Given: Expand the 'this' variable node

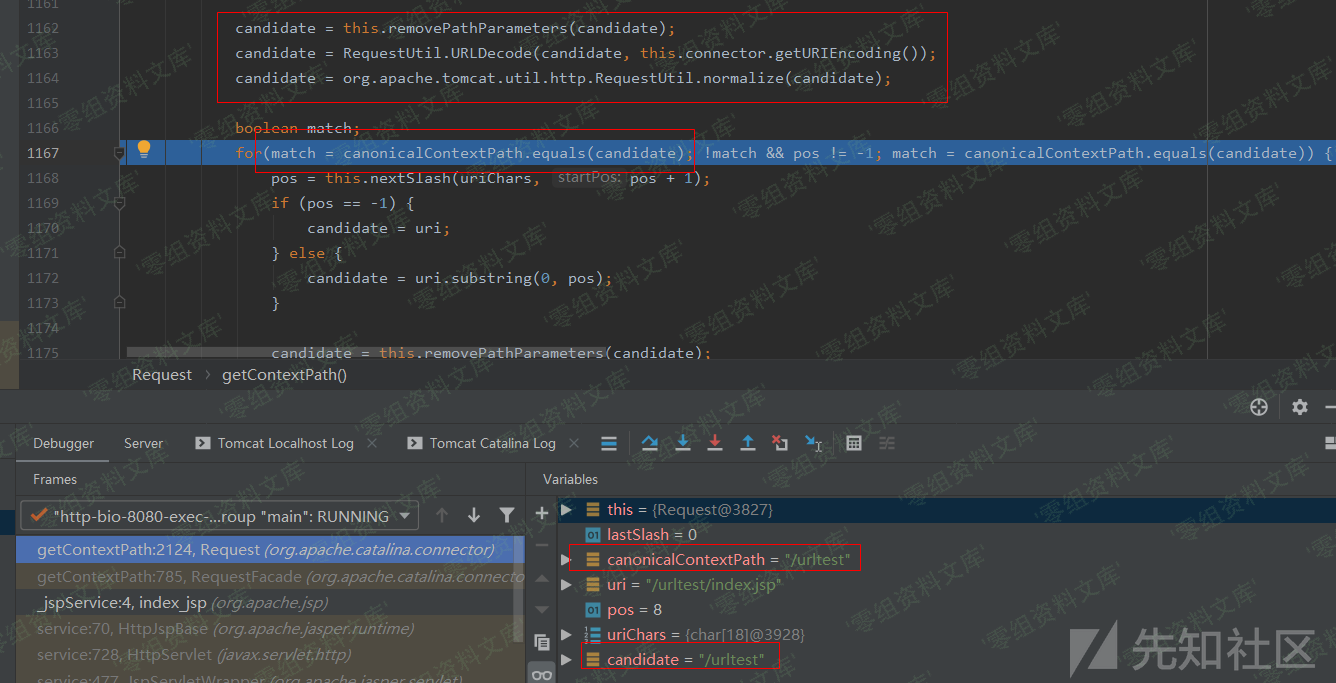Looking at the screenshot, I should pos(567,510).
